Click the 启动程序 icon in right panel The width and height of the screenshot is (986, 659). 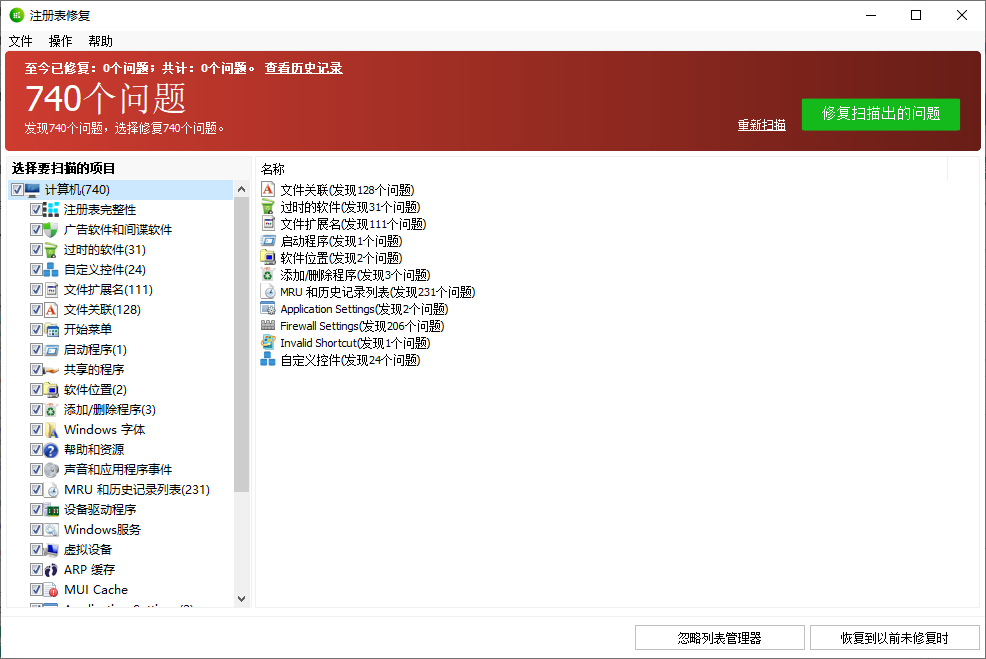pos(266,240)
